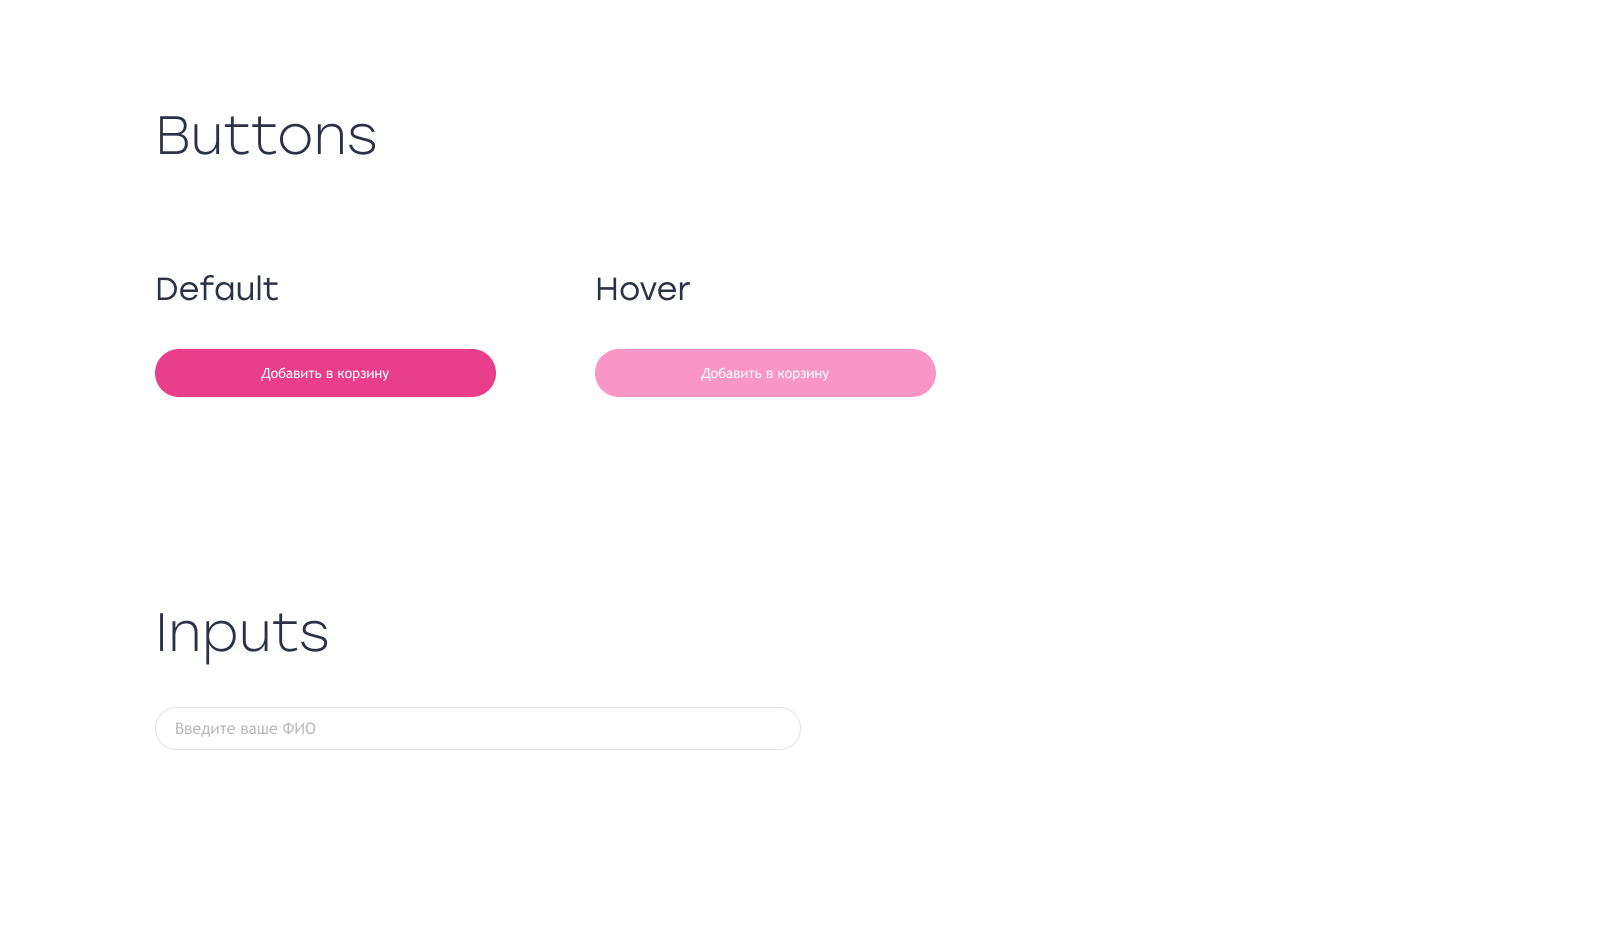Click the button text 'Добавить в корзину' in Hover
The image size is (1600, 926).
[765, 372]
